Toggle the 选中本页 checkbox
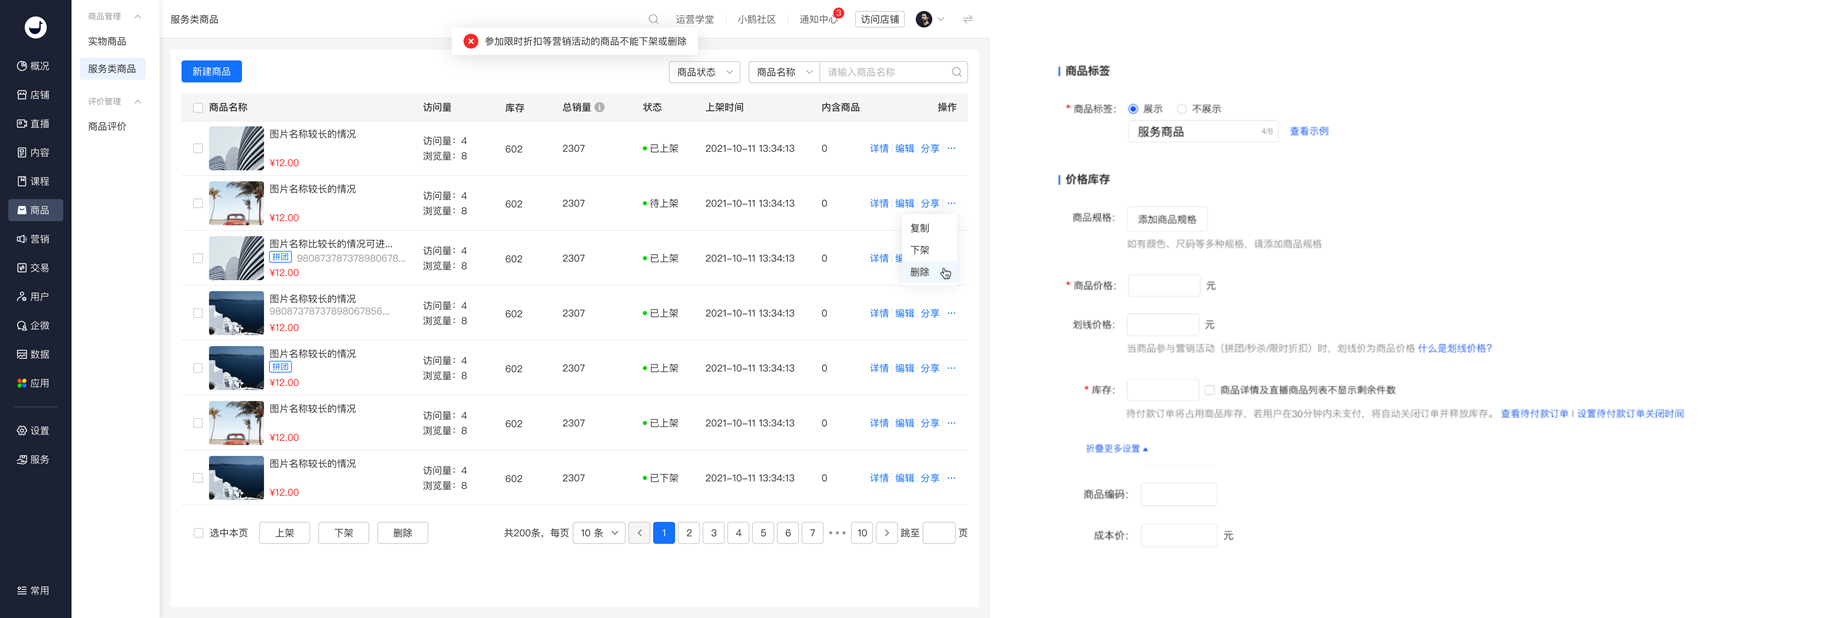The width and height of the screenshot is (1837, 618). [x=198, y=533]
